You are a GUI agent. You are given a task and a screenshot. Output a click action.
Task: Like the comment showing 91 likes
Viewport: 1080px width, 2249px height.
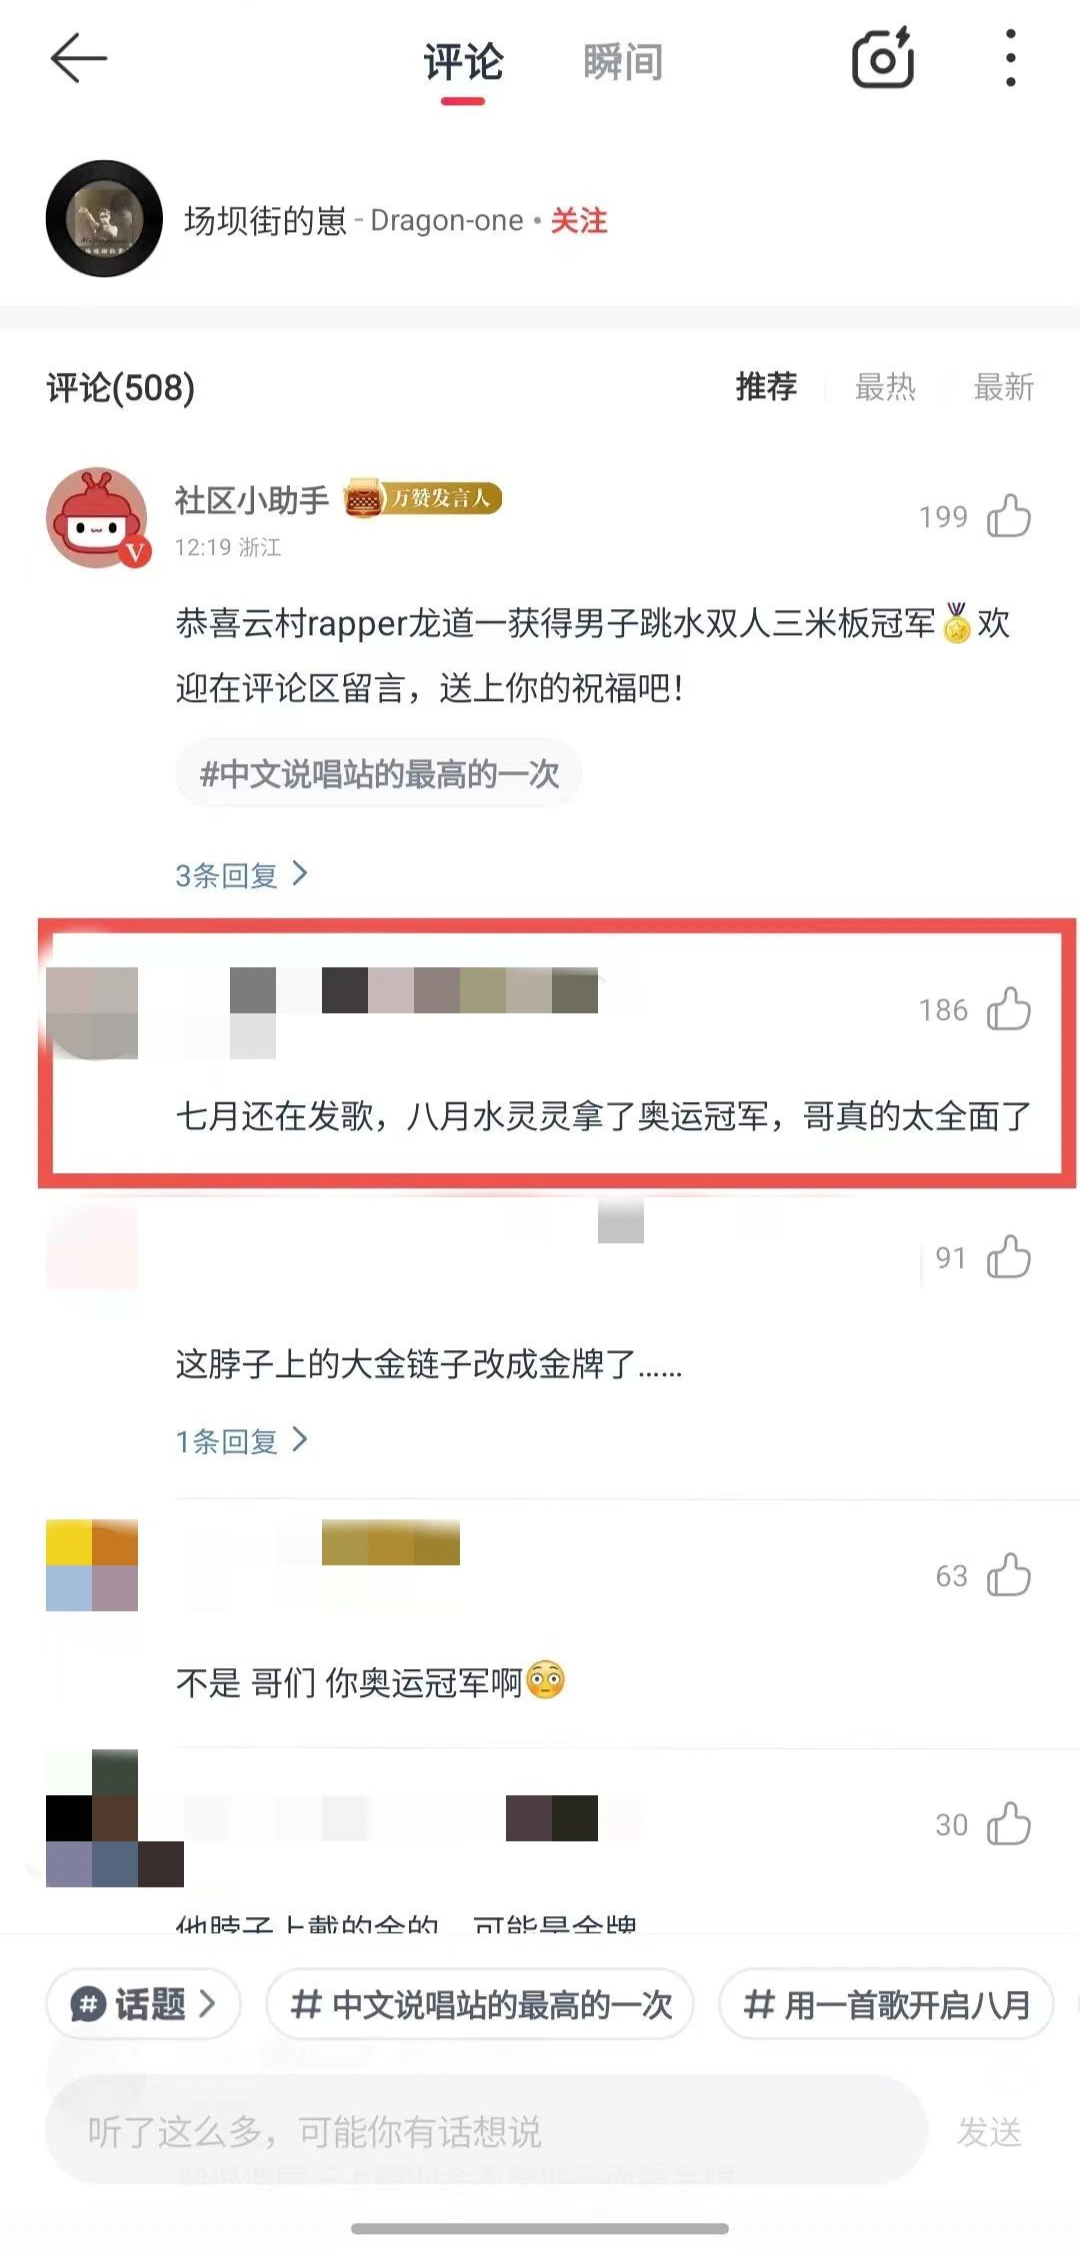[1008, 1257]
